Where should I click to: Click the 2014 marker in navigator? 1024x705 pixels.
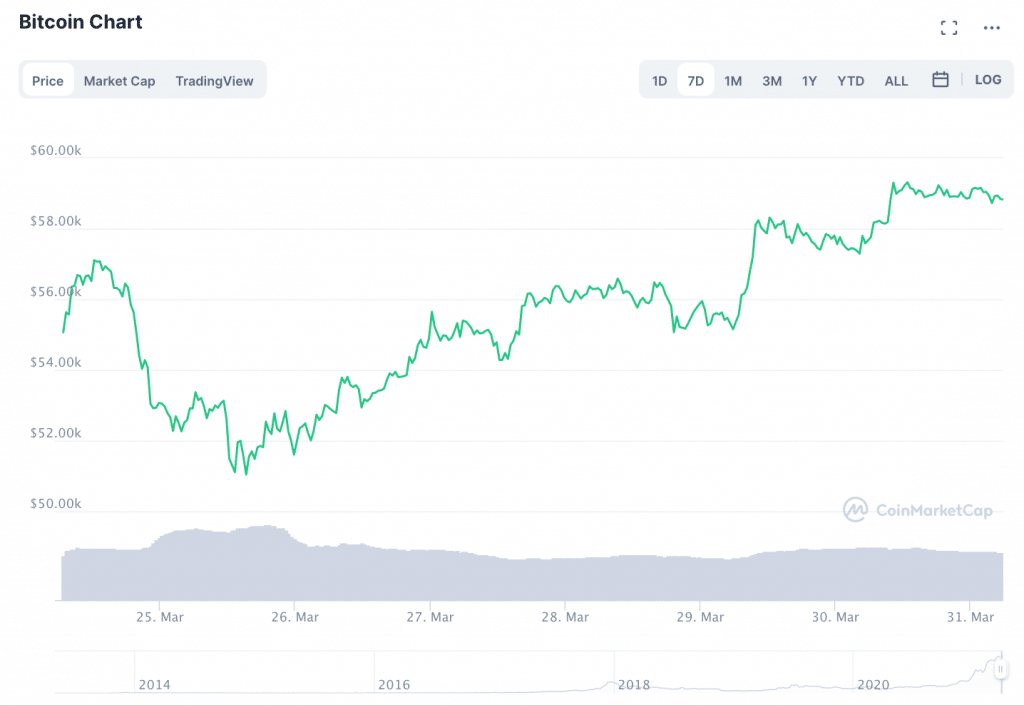(154, 685)
